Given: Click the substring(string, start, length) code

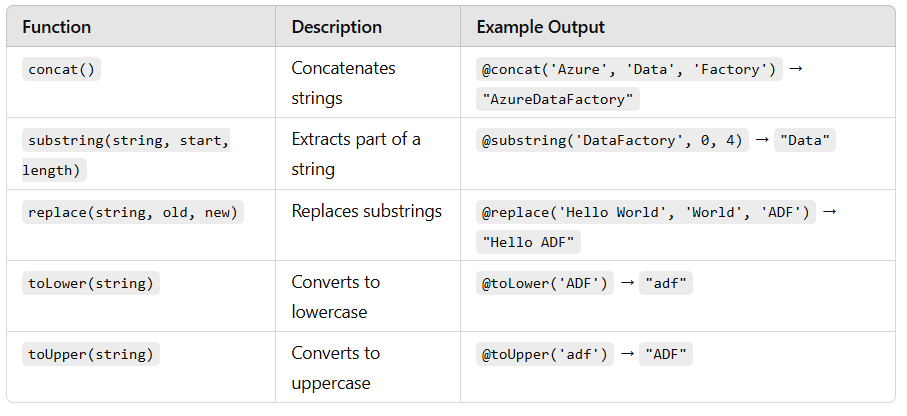Looking at the screenshot, I should [x=126, y=155].
